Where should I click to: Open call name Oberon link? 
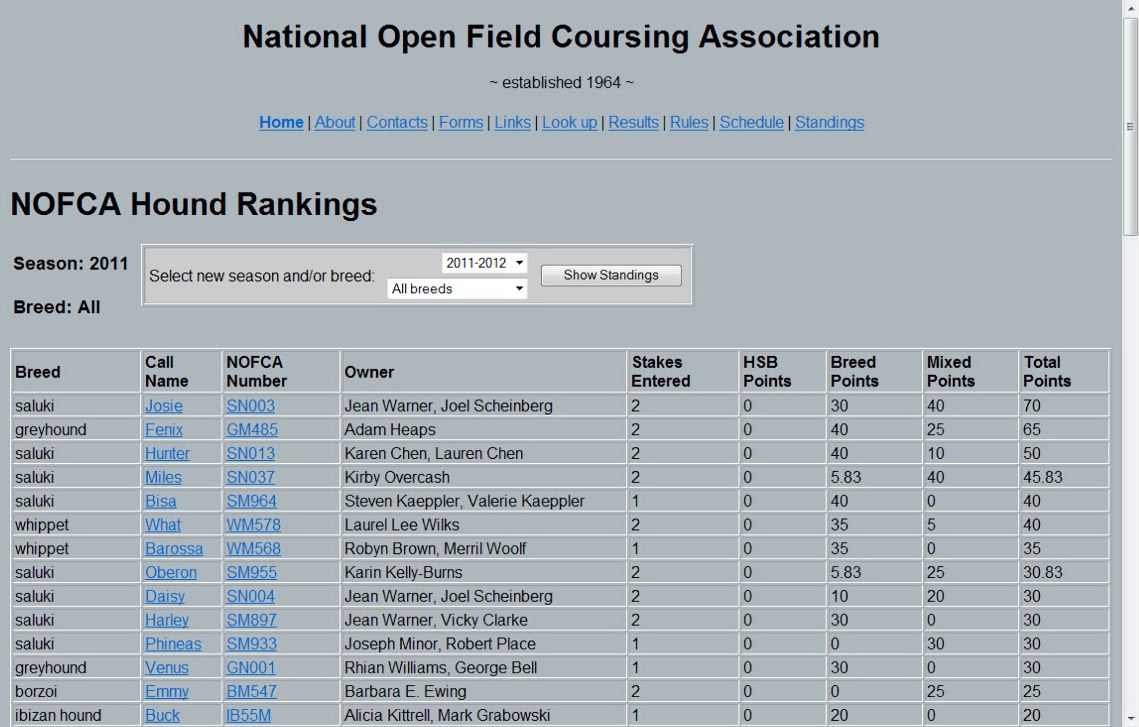[171, 573]
